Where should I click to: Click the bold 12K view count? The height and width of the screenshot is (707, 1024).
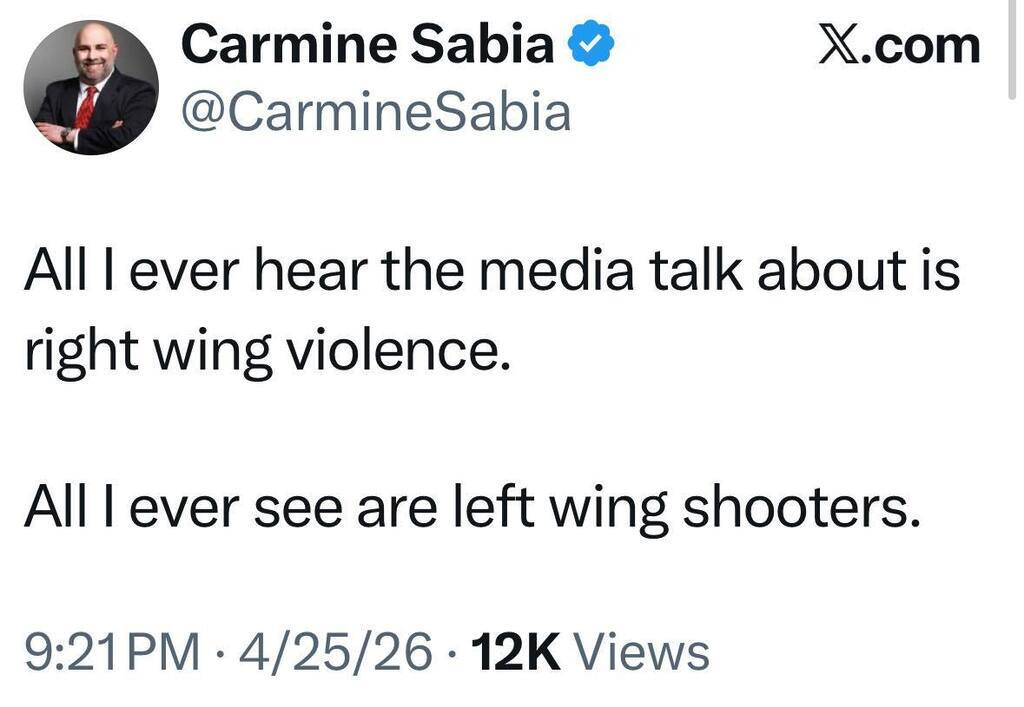[518, 653]
